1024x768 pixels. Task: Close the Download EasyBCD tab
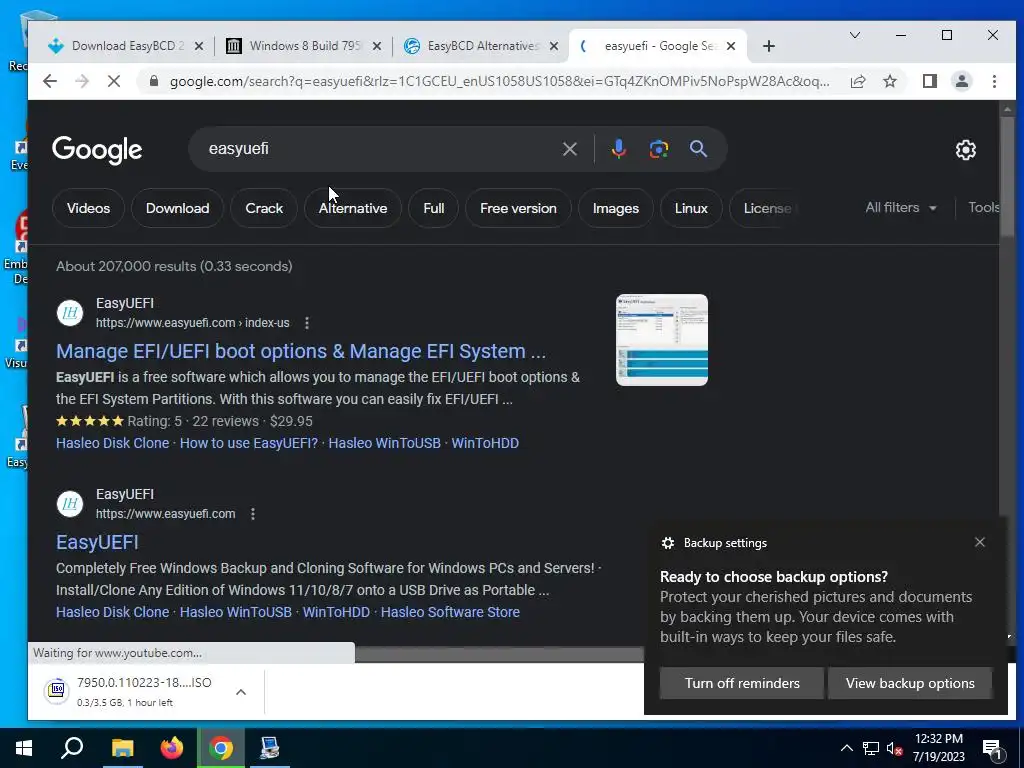point(199,46)
